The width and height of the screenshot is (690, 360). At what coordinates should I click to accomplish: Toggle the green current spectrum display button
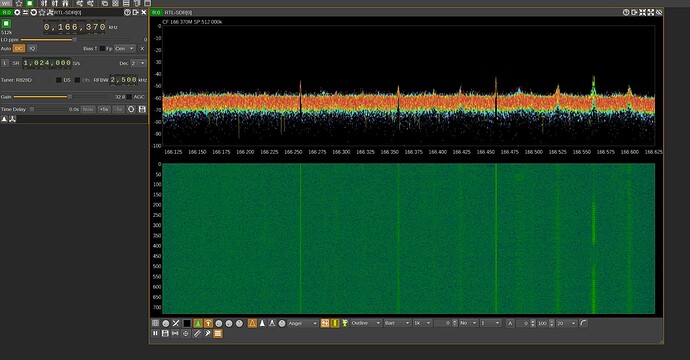coord(198,323)
